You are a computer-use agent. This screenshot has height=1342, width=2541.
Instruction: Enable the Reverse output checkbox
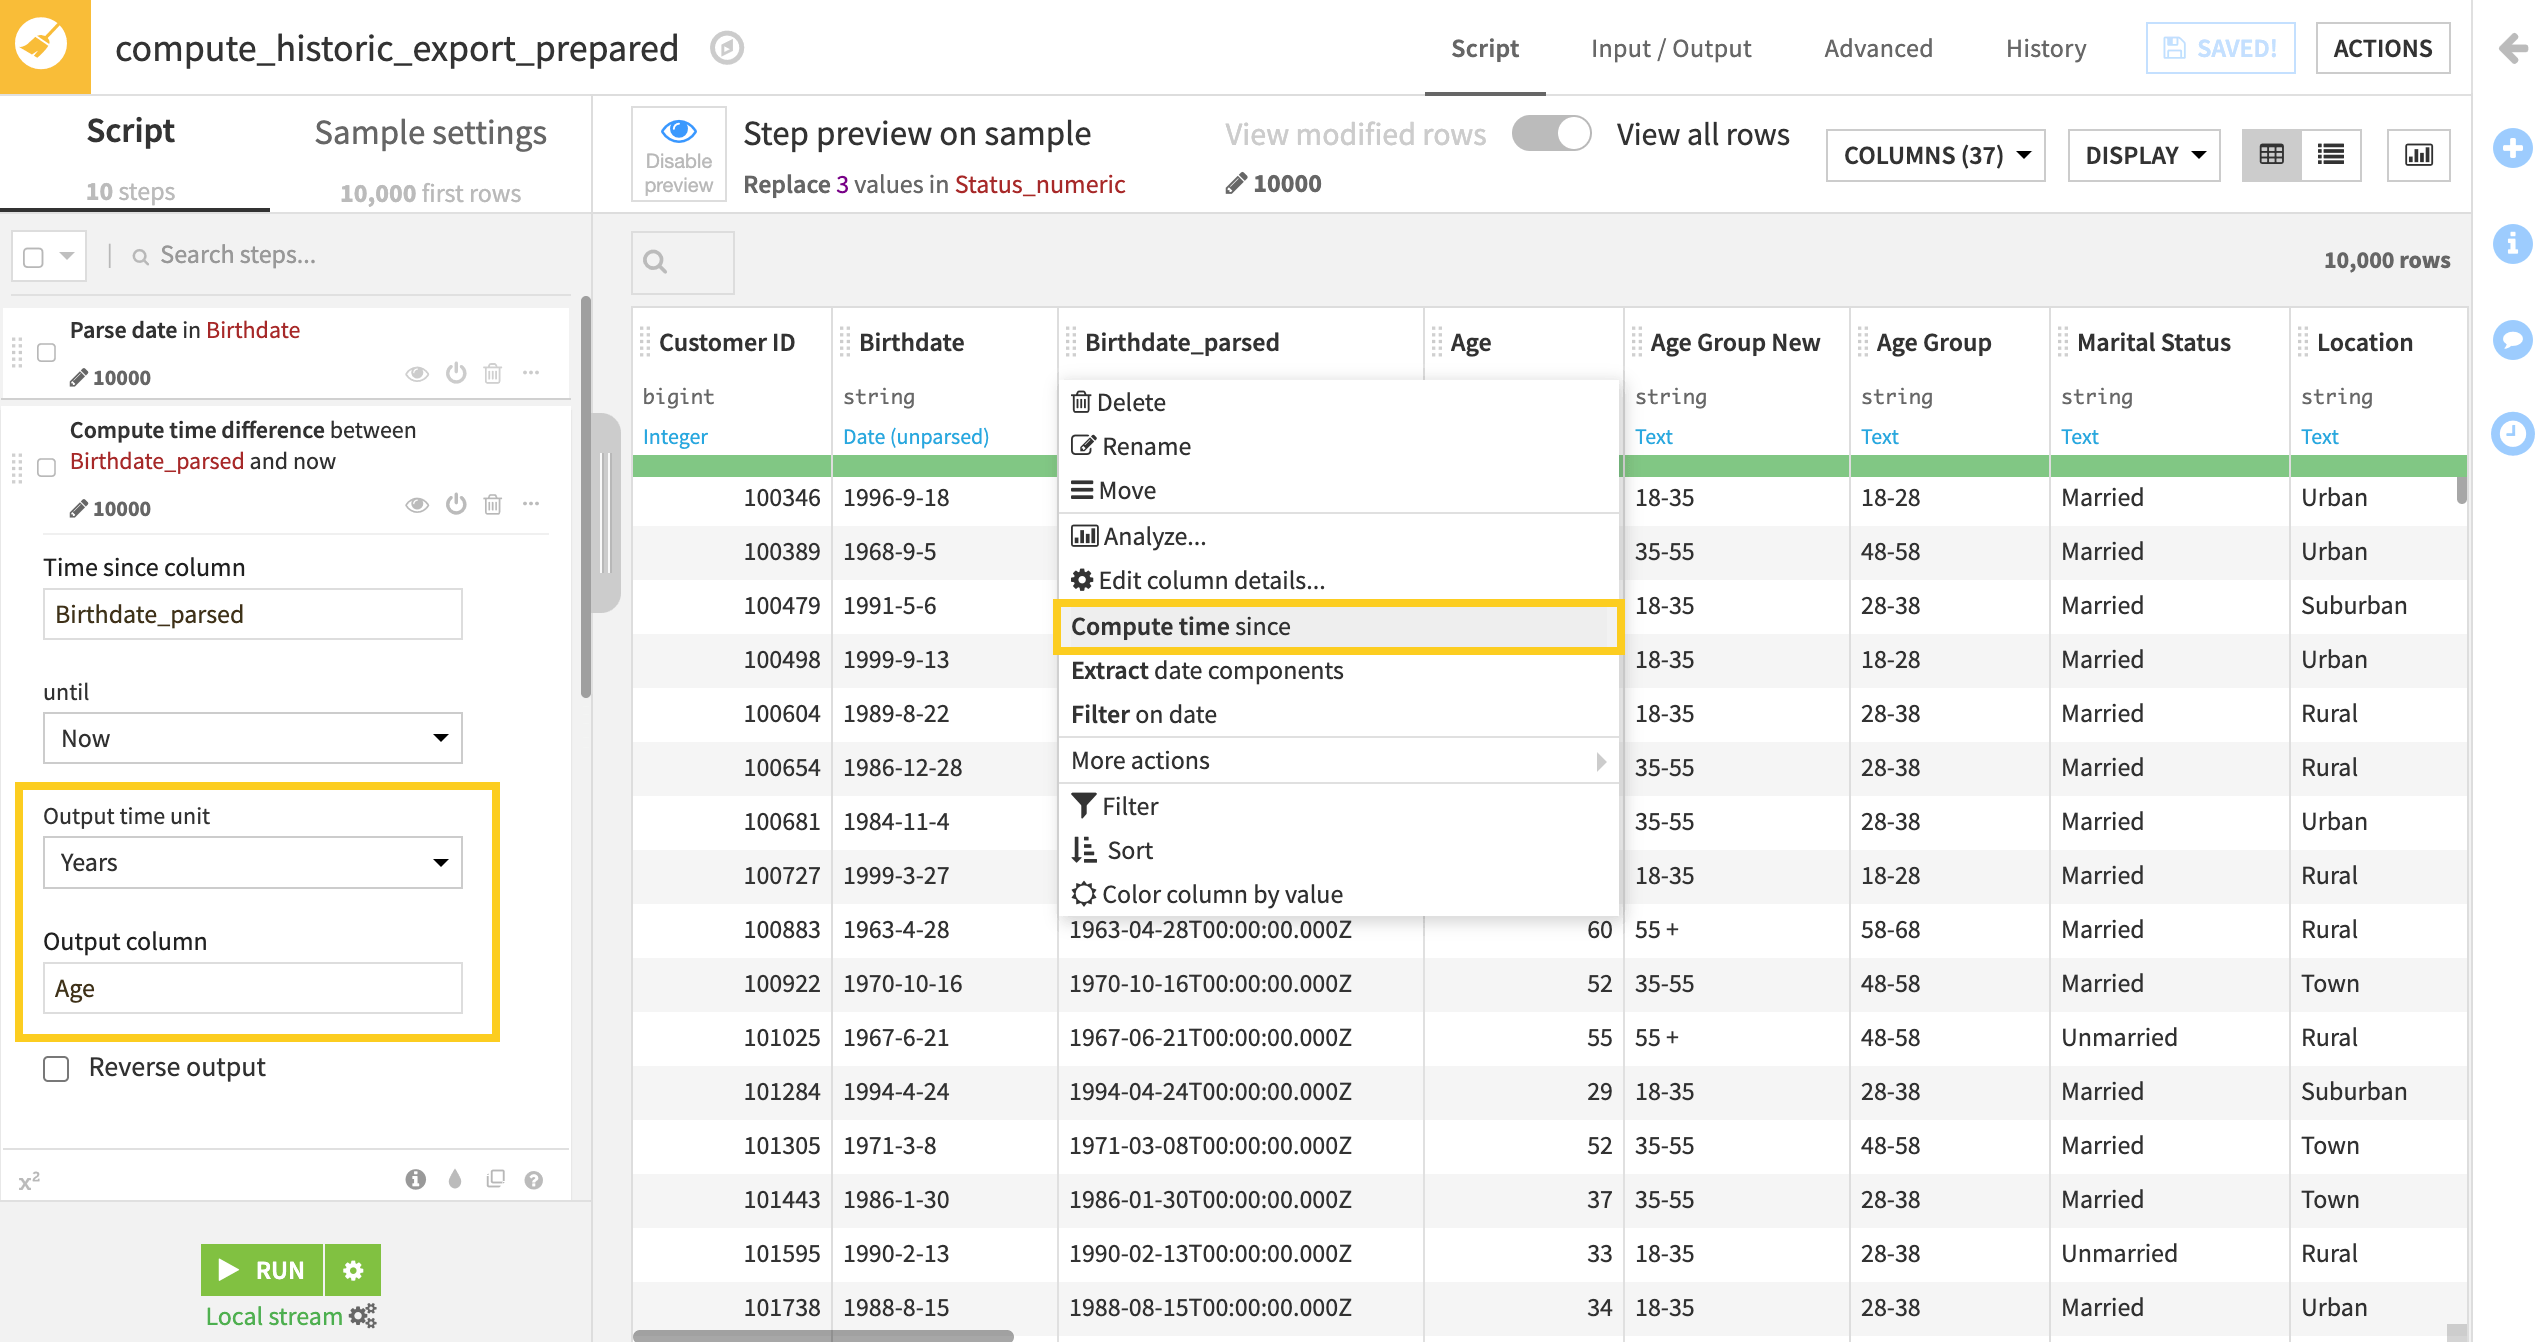point(56,1068)
